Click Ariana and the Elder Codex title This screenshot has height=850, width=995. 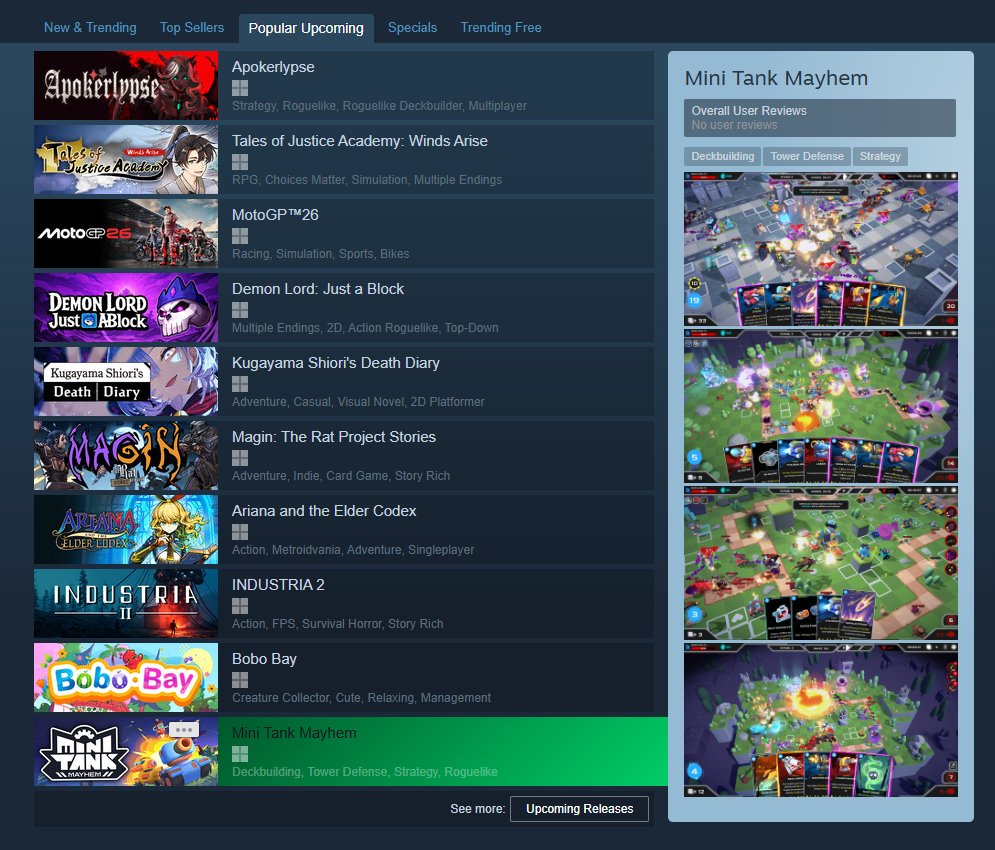point(324,510)
